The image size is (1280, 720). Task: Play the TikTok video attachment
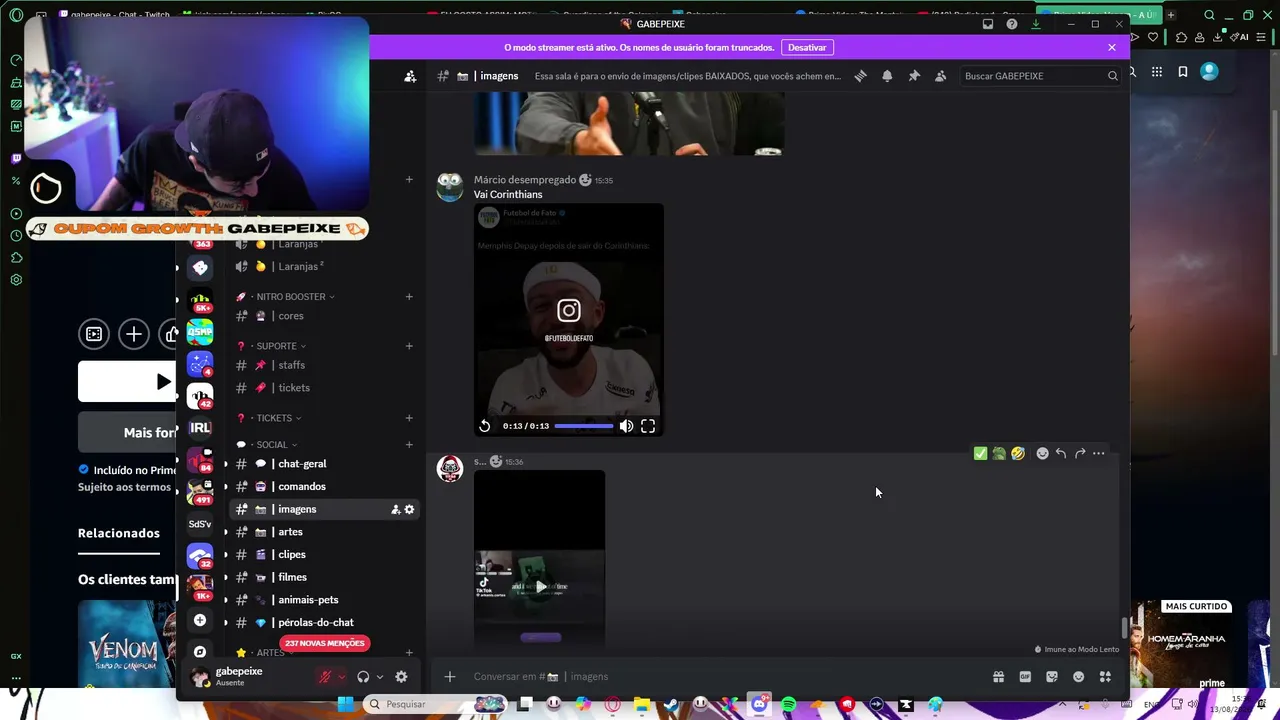click(540, 587)
